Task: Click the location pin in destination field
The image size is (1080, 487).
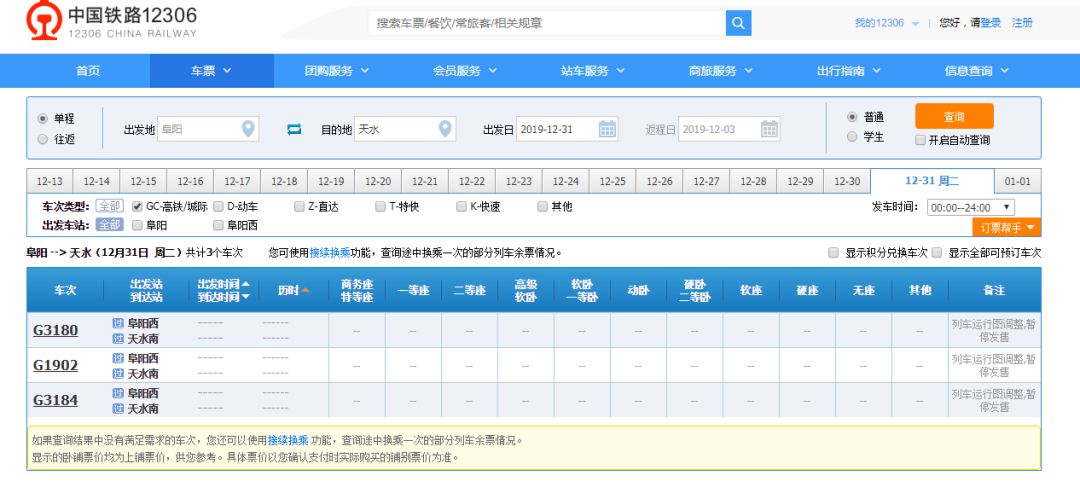Action: coord(446,129)
